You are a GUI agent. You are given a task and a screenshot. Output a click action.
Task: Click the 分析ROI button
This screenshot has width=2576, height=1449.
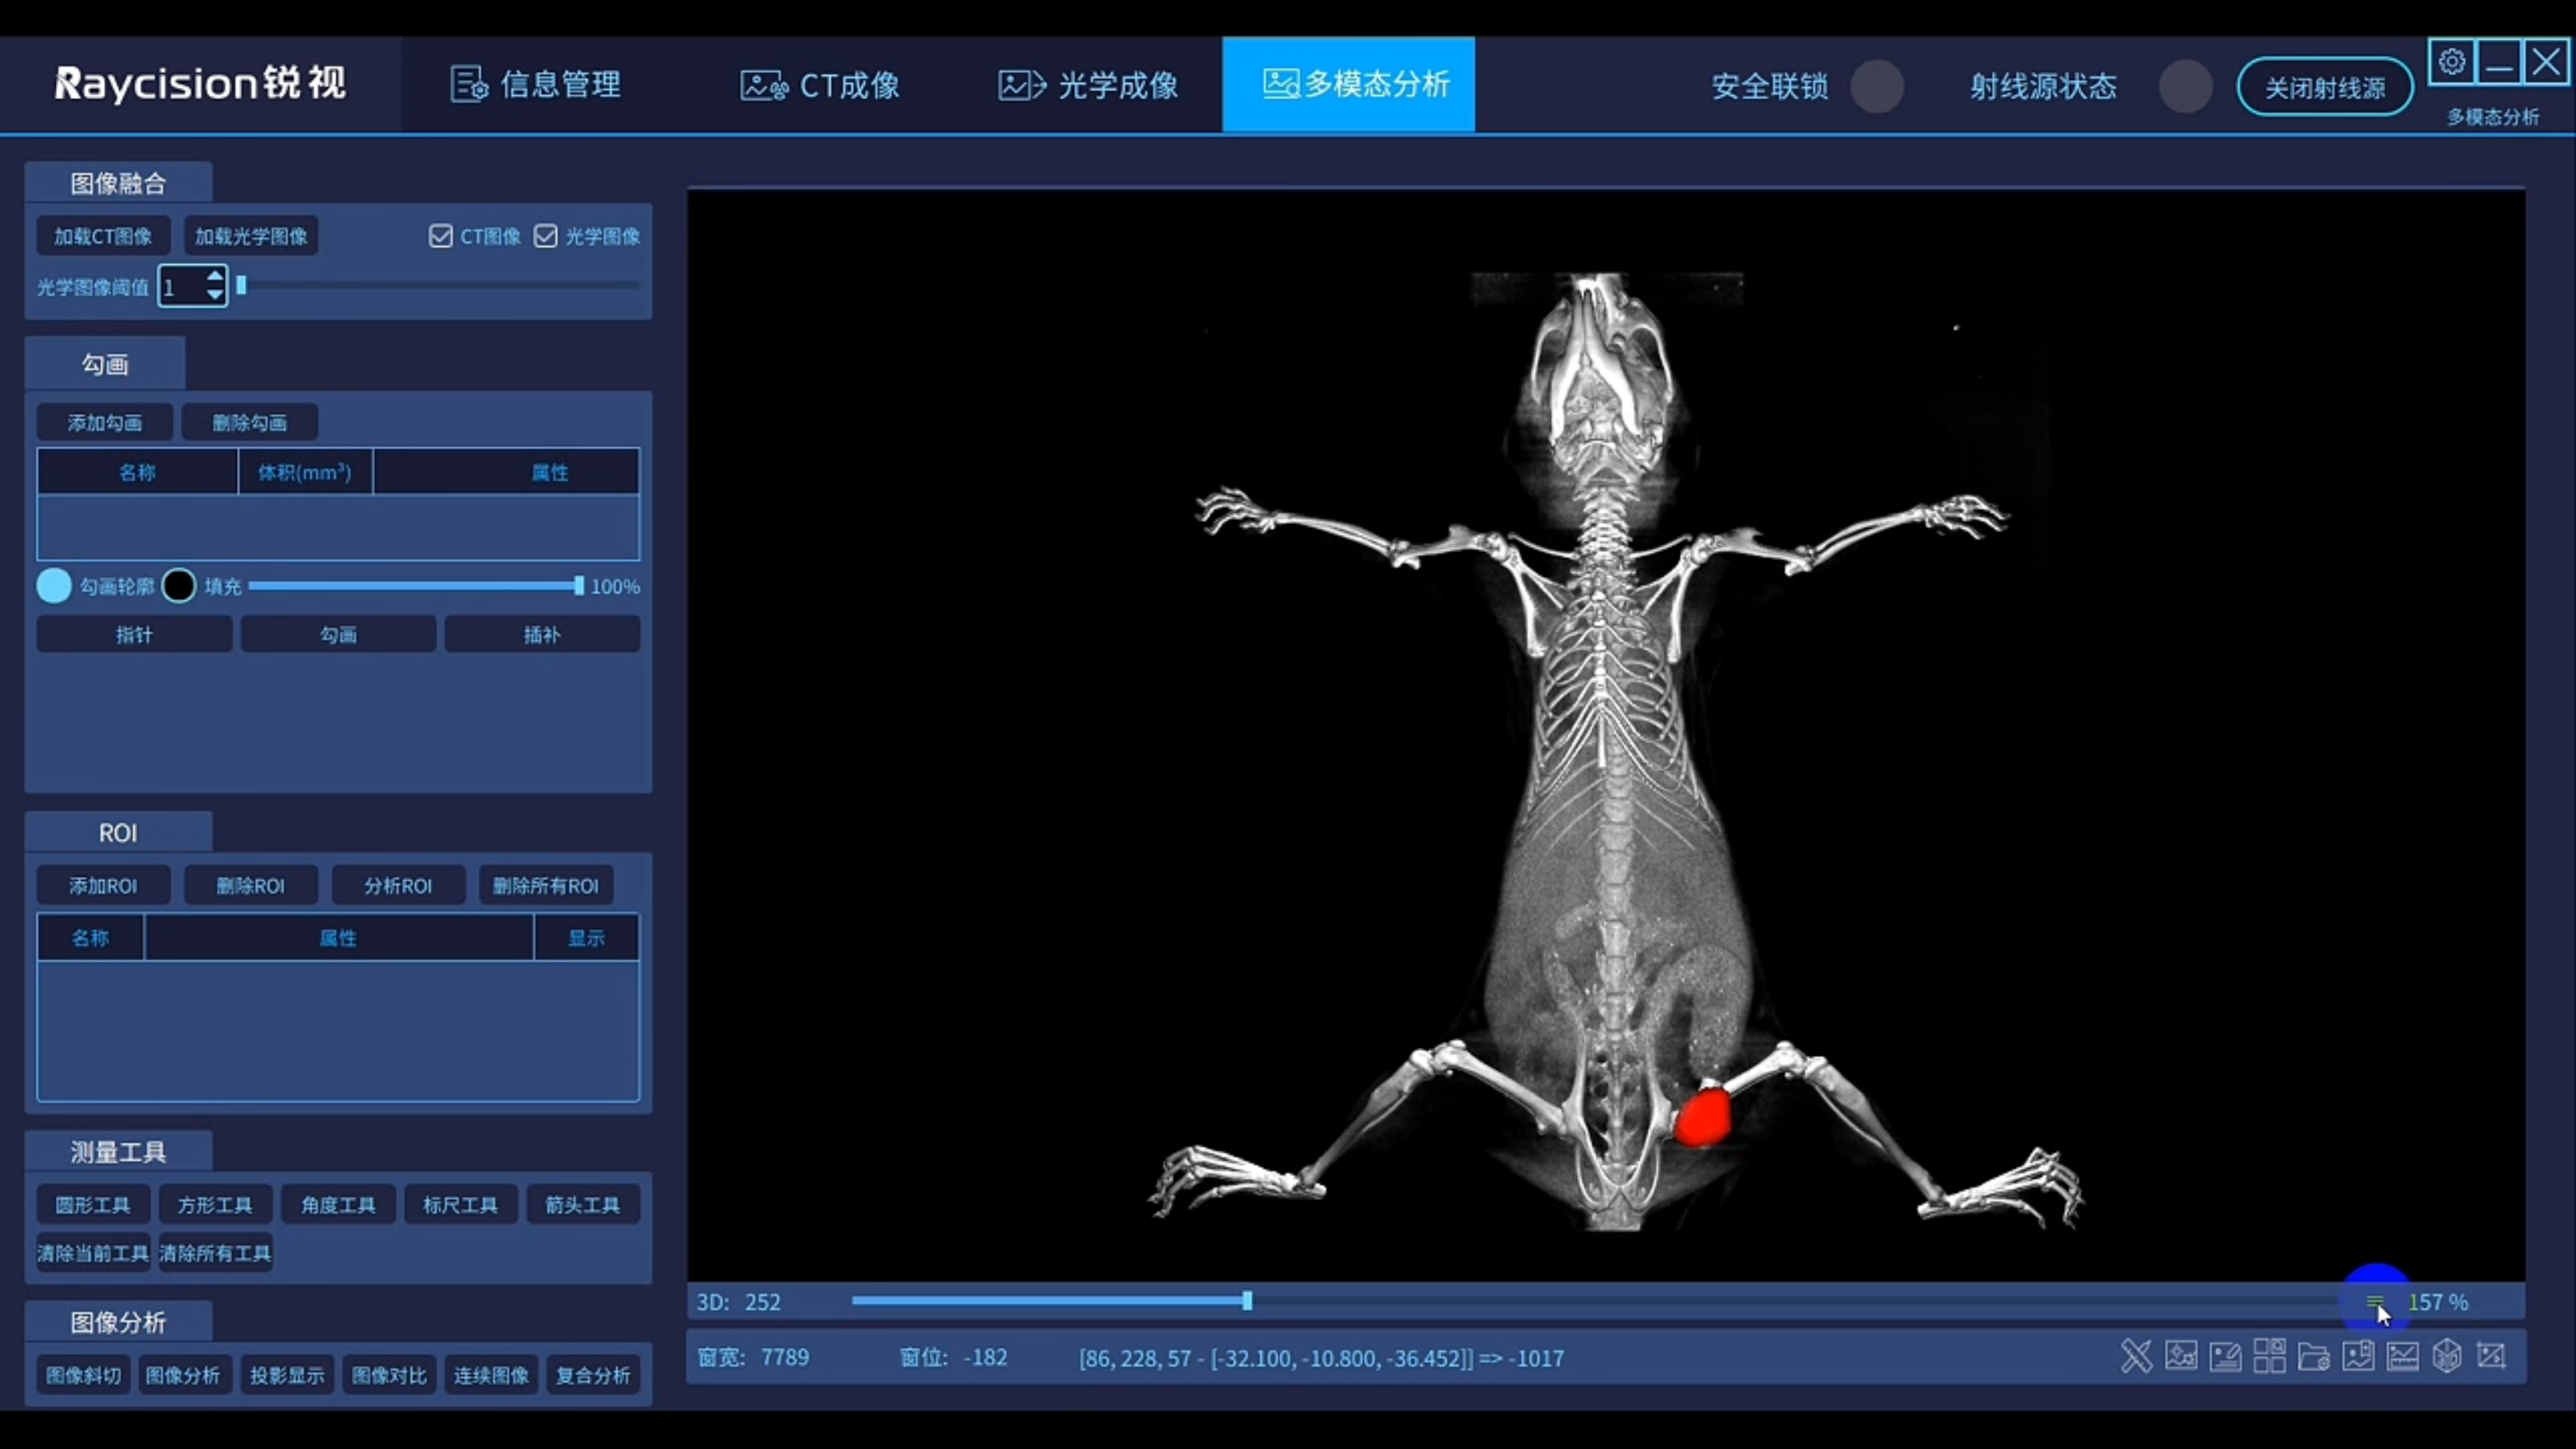tap(398, 885)
